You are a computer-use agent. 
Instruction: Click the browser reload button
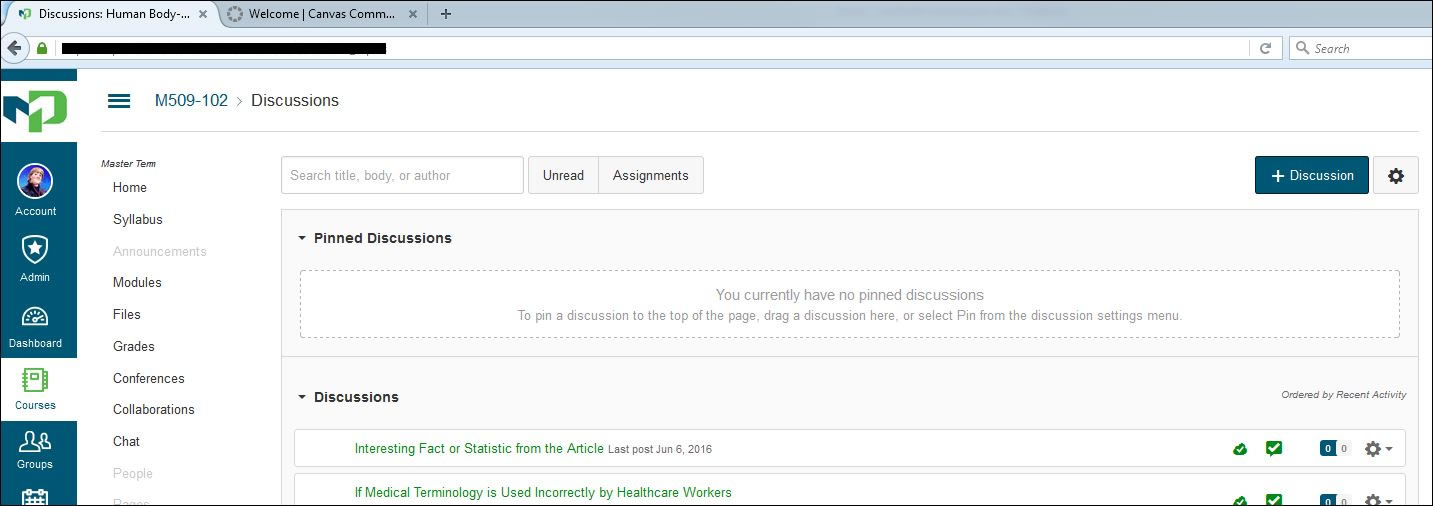click(x=1265, y=48)
